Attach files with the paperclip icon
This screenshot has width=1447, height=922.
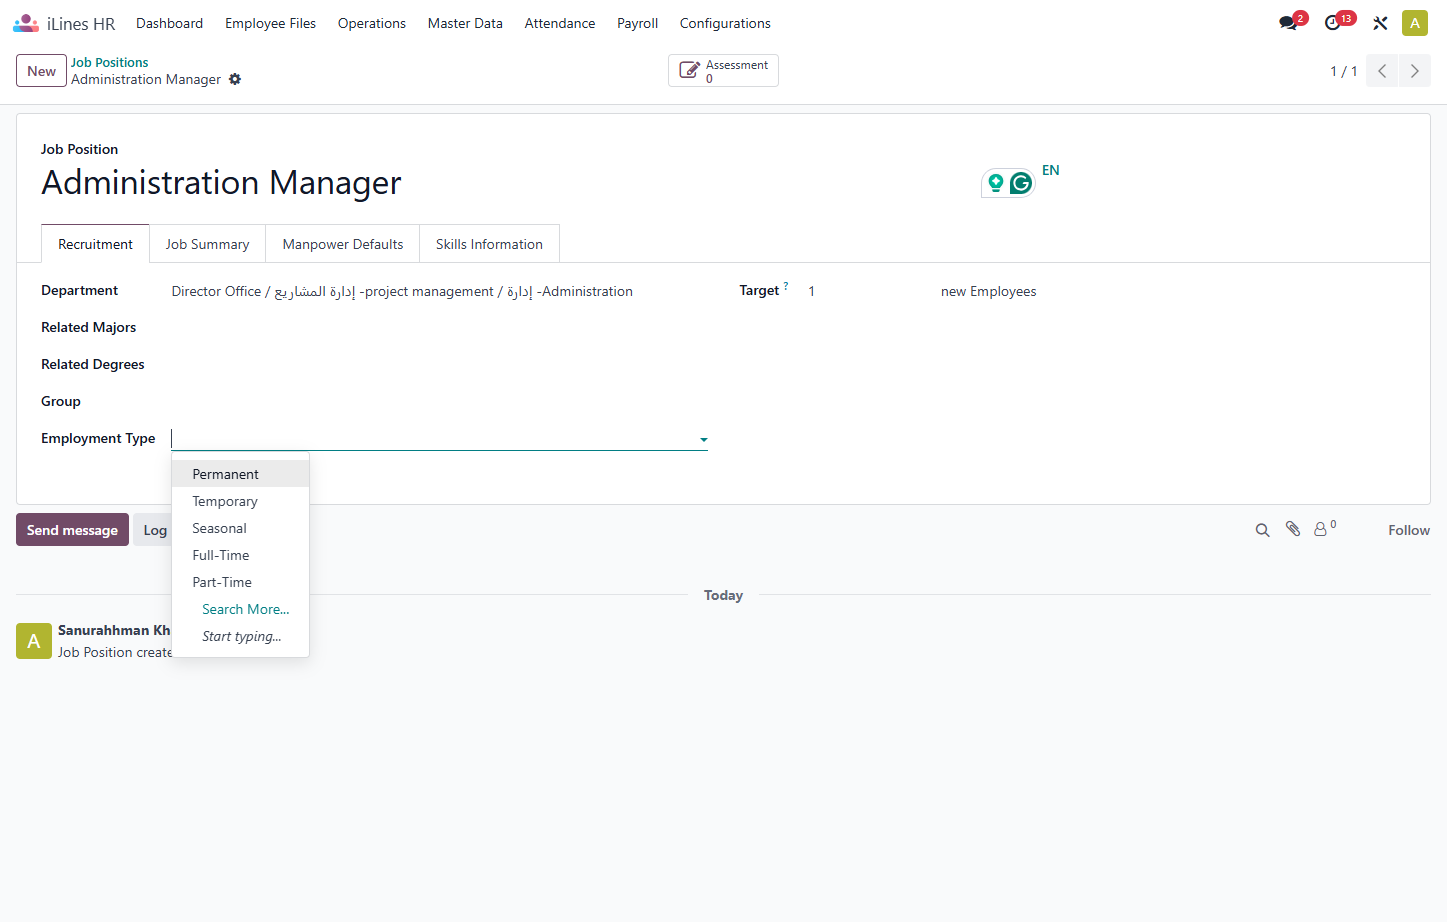click(x=1293, y=529)
